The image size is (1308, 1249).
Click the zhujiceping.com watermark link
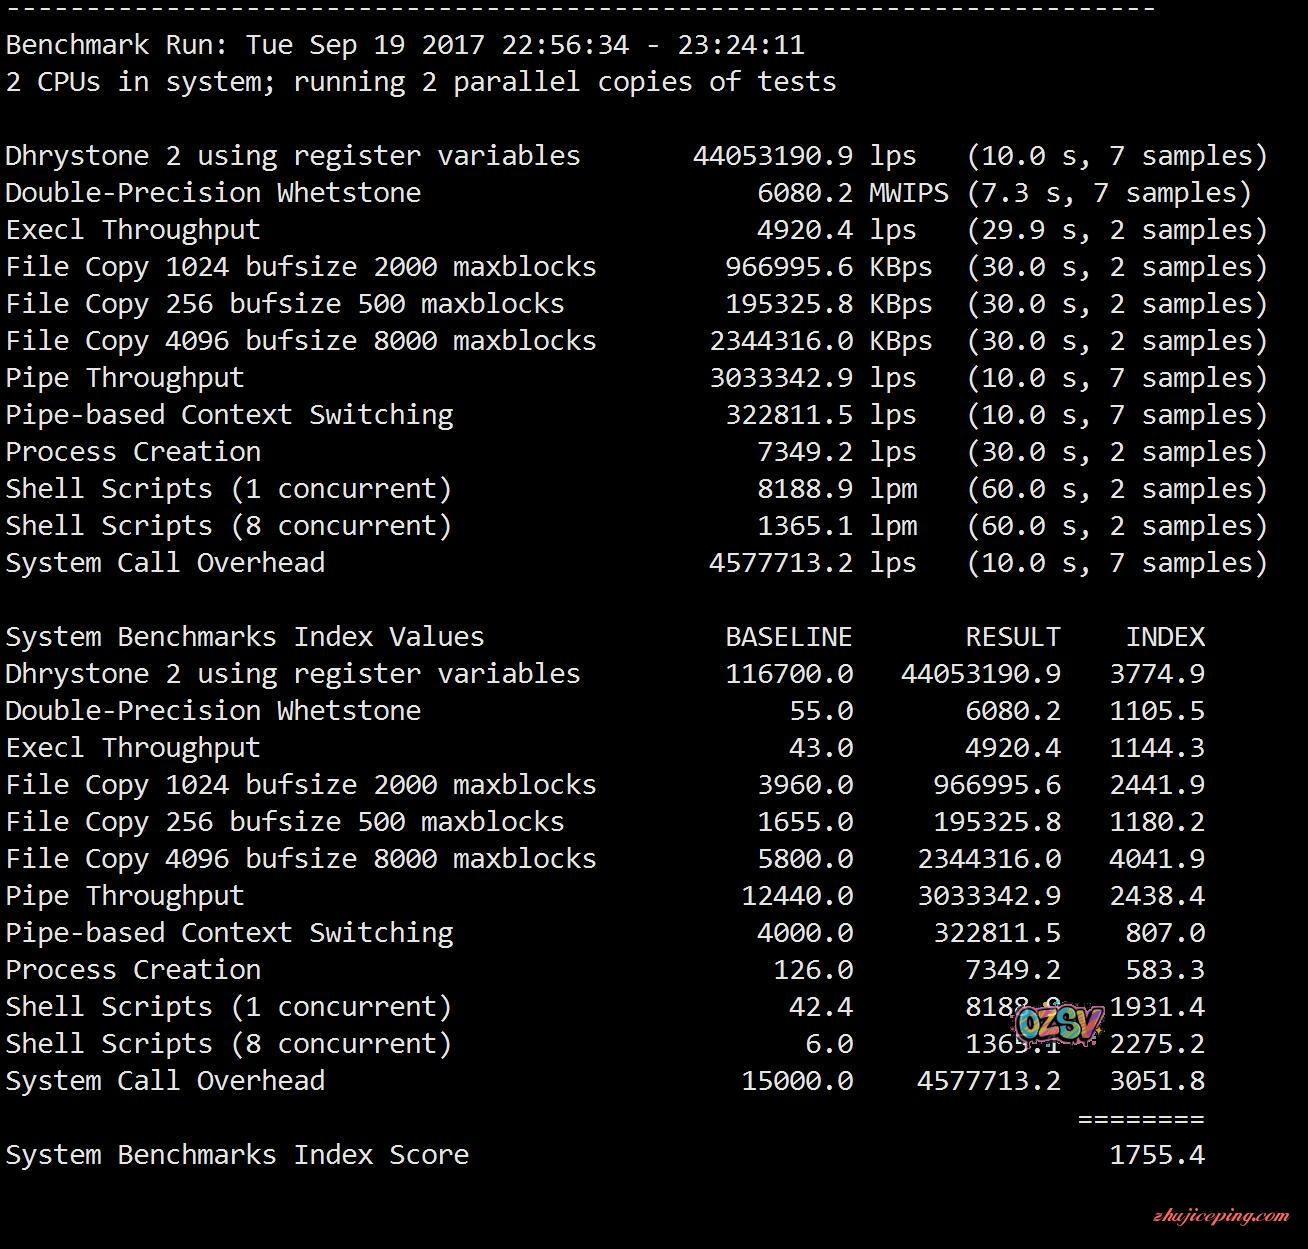pyautogui.click(x=1220, y=1216)
